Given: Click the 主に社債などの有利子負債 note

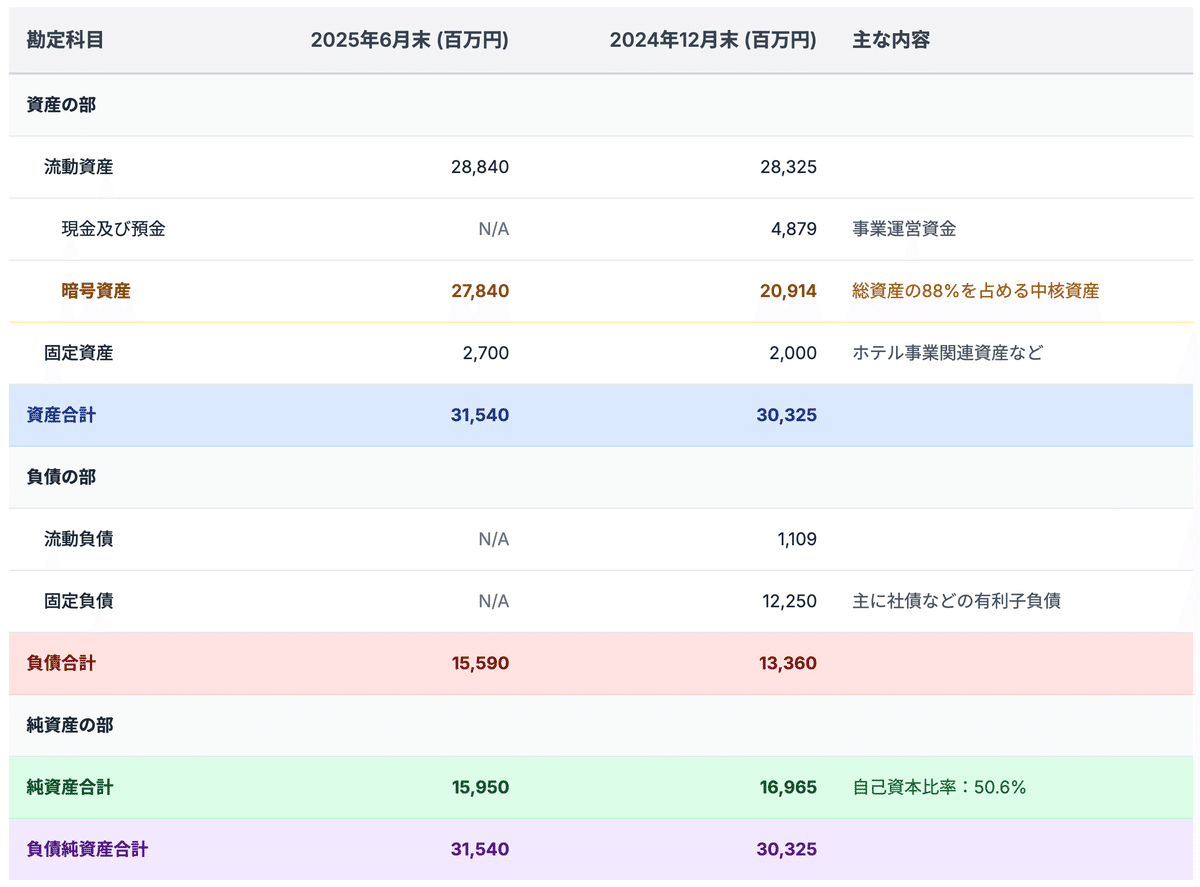Looking at the screenshot, I should point(956,601).
